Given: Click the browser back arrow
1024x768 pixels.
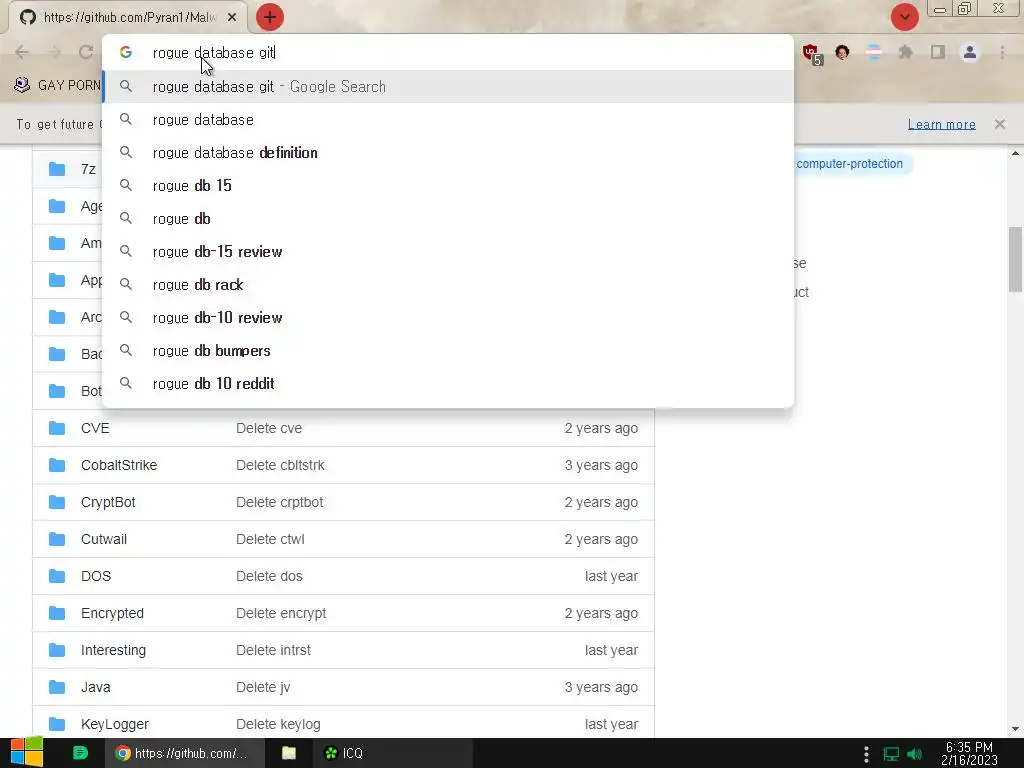Looking at the screenshot, I should coord(22,52).
